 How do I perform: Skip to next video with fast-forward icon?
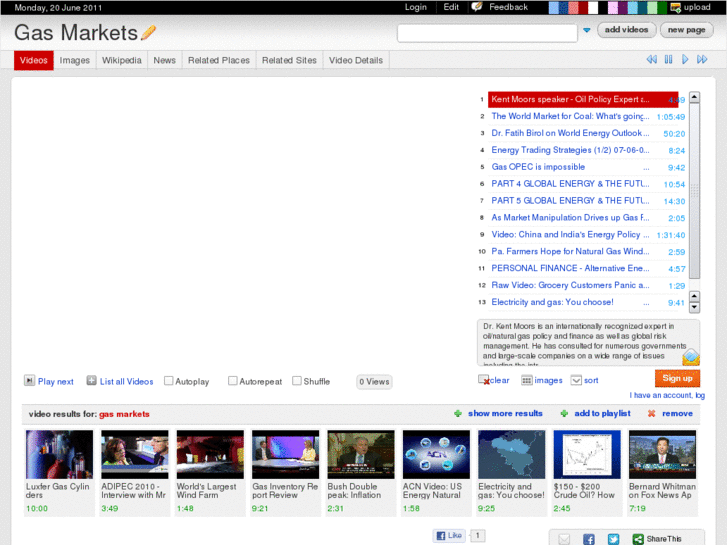click(702, 59)
